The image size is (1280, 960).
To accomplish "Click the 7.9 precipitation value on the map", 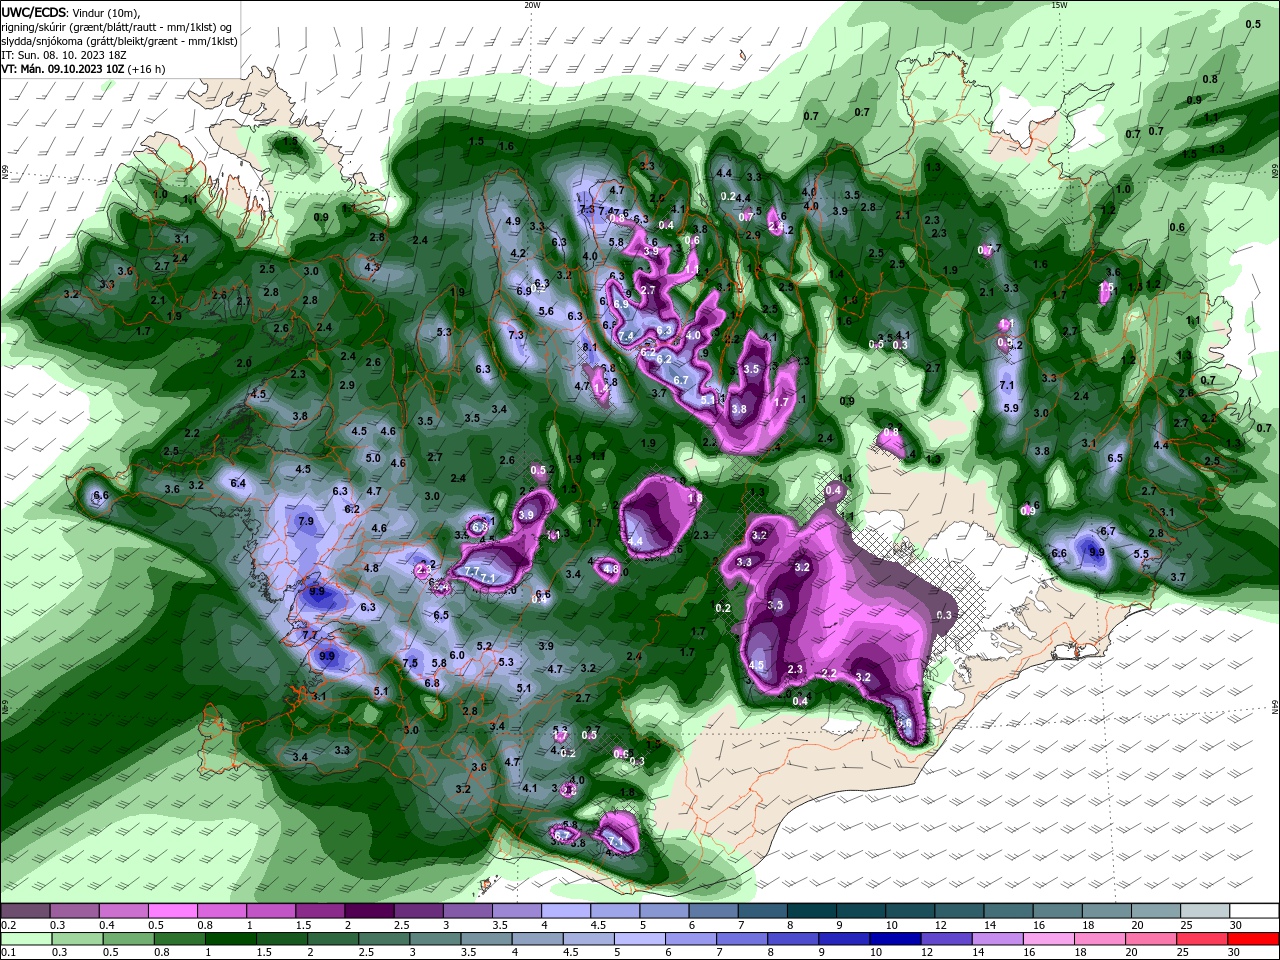I will [x=306, y=521].
